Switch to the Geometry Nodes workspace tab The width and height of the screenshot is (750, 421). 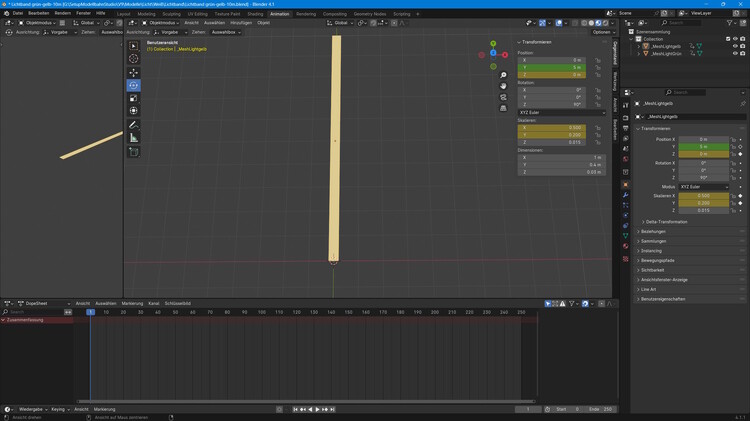370,14
